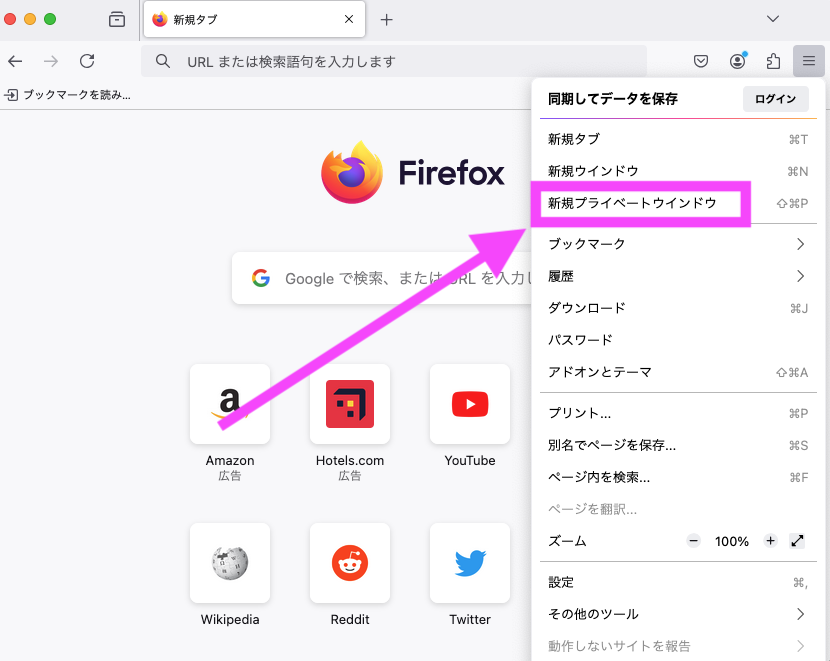Viewport: 830px width, 661px height.
Task: Click the ログイン button
Action: click(x=775, y=99)
